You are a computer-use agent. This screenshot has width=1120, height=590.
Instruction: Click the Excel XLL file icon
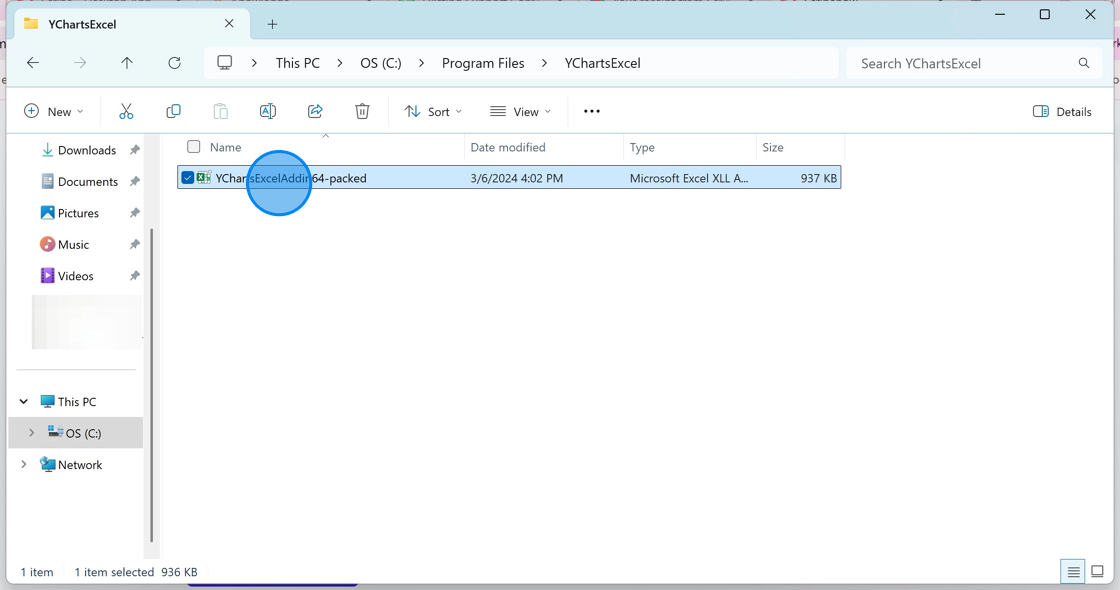point(204,178)
